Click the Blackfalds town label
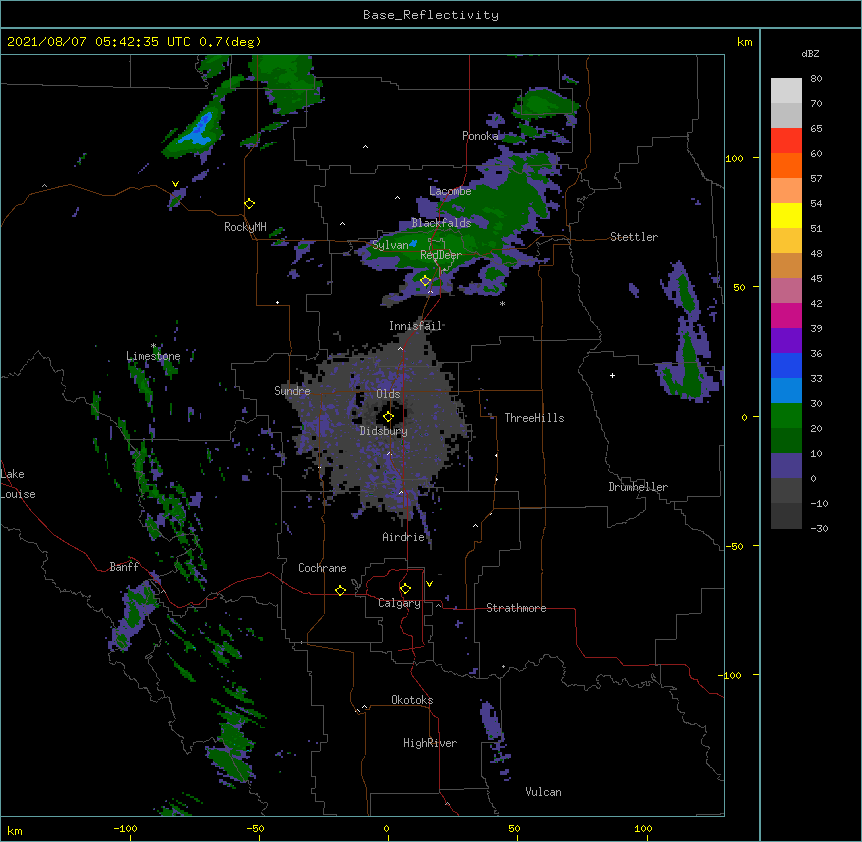 click(x=441, y=223)
